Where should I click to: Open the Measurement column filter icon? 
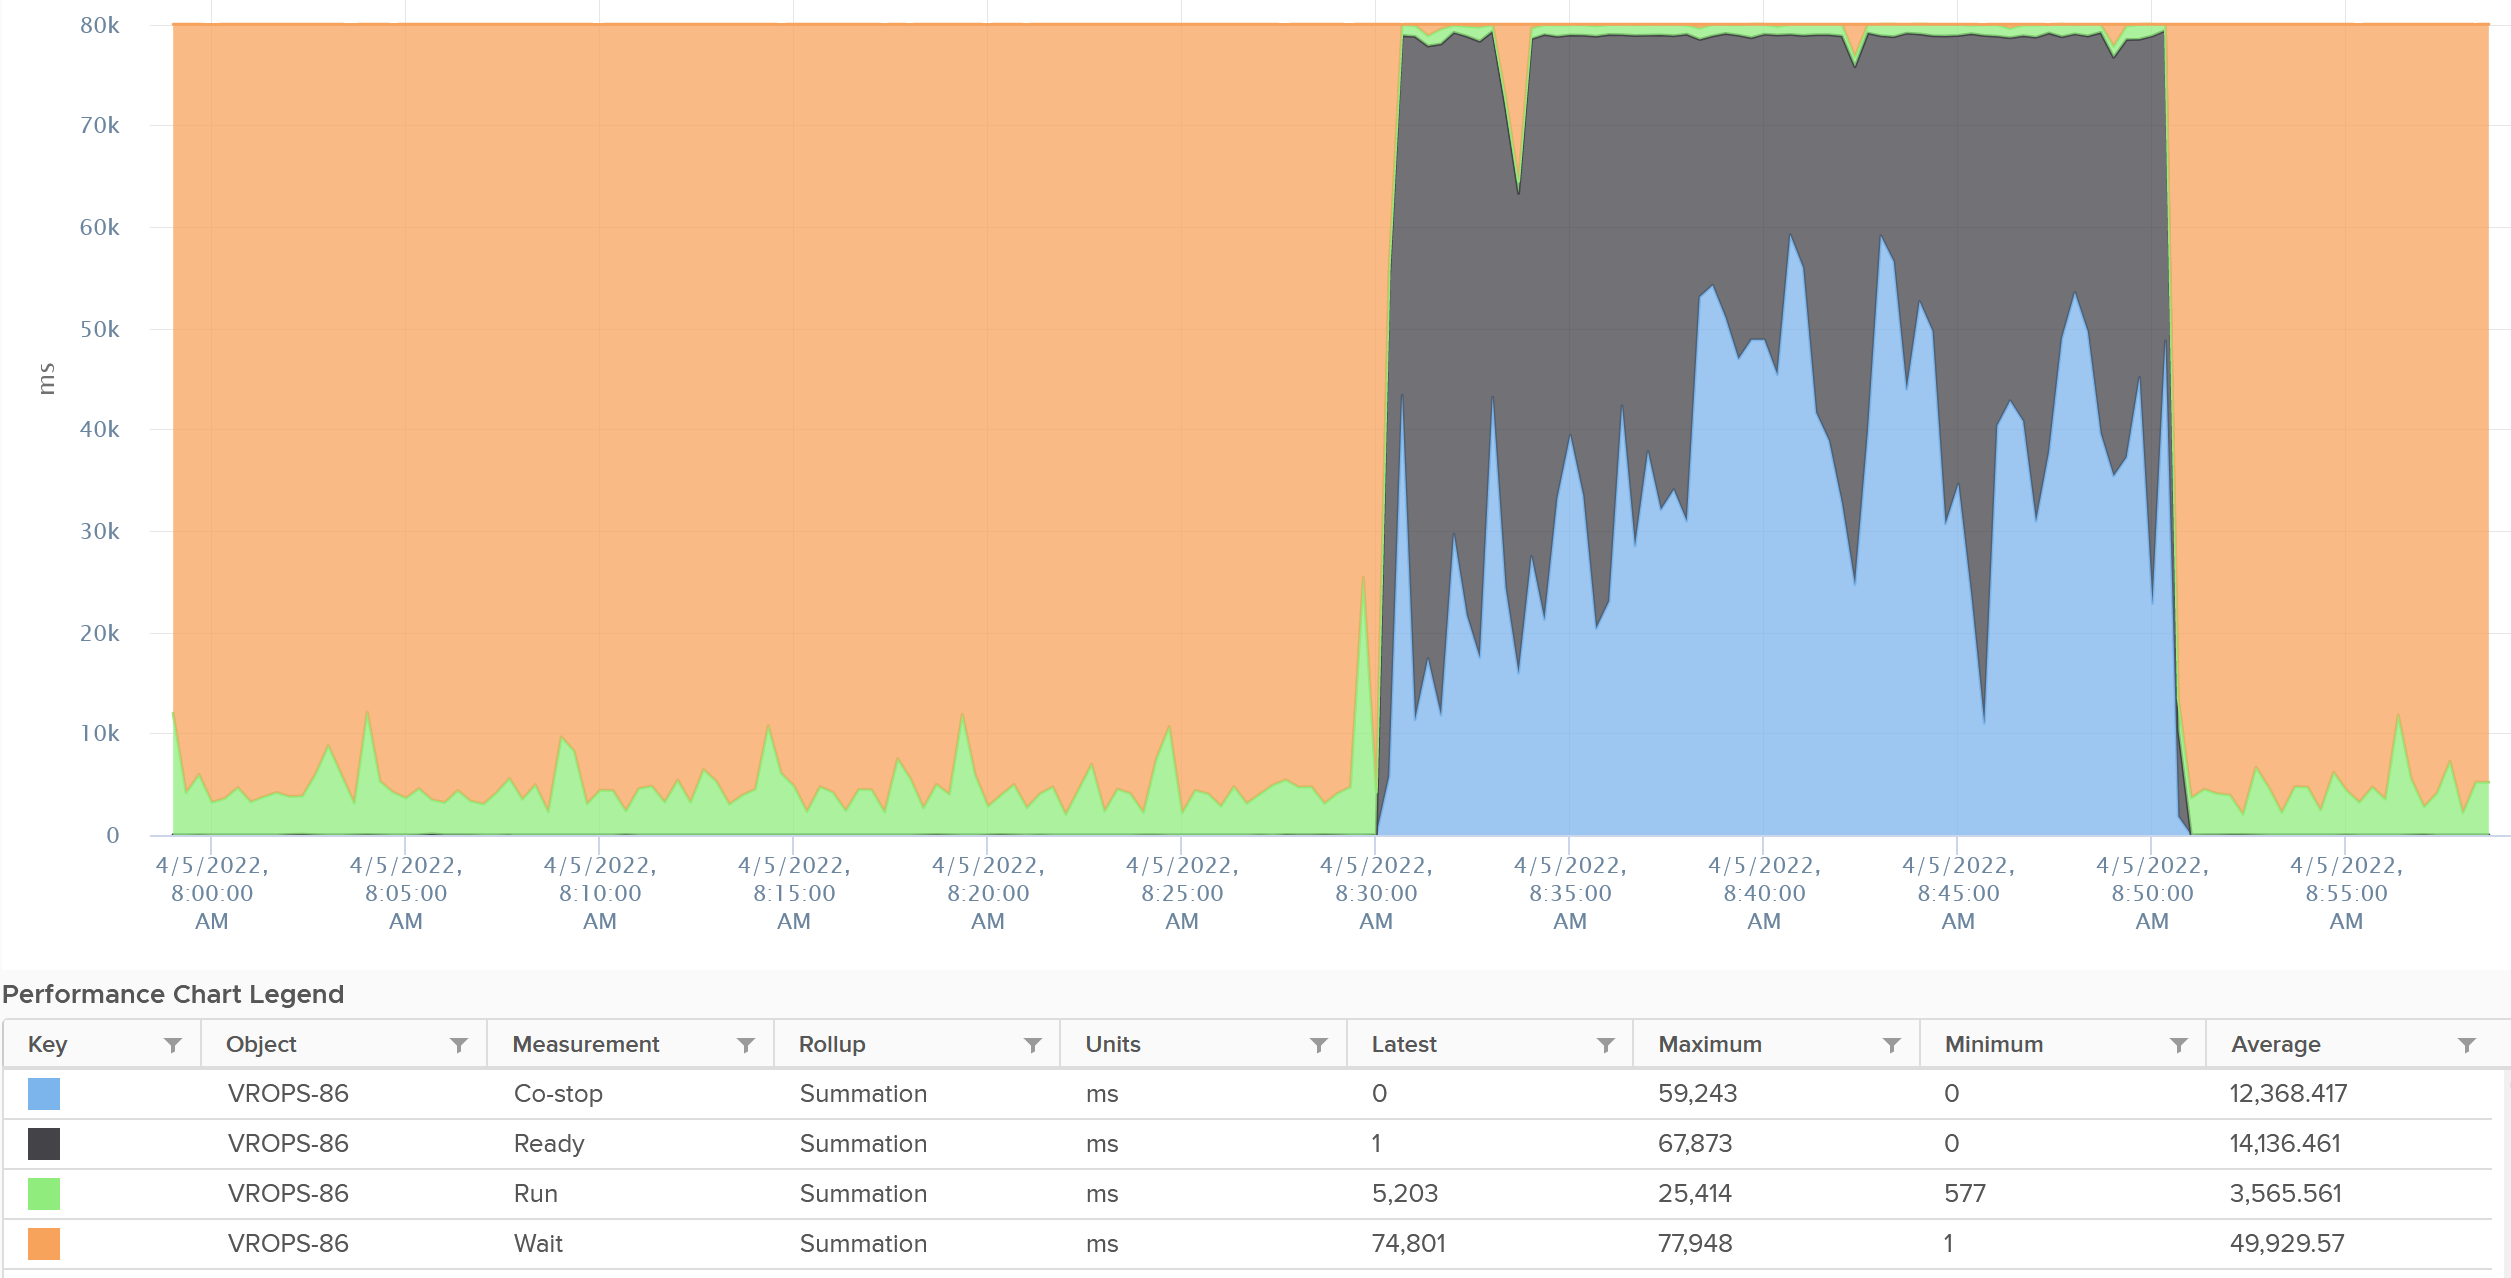(746, 1045)
